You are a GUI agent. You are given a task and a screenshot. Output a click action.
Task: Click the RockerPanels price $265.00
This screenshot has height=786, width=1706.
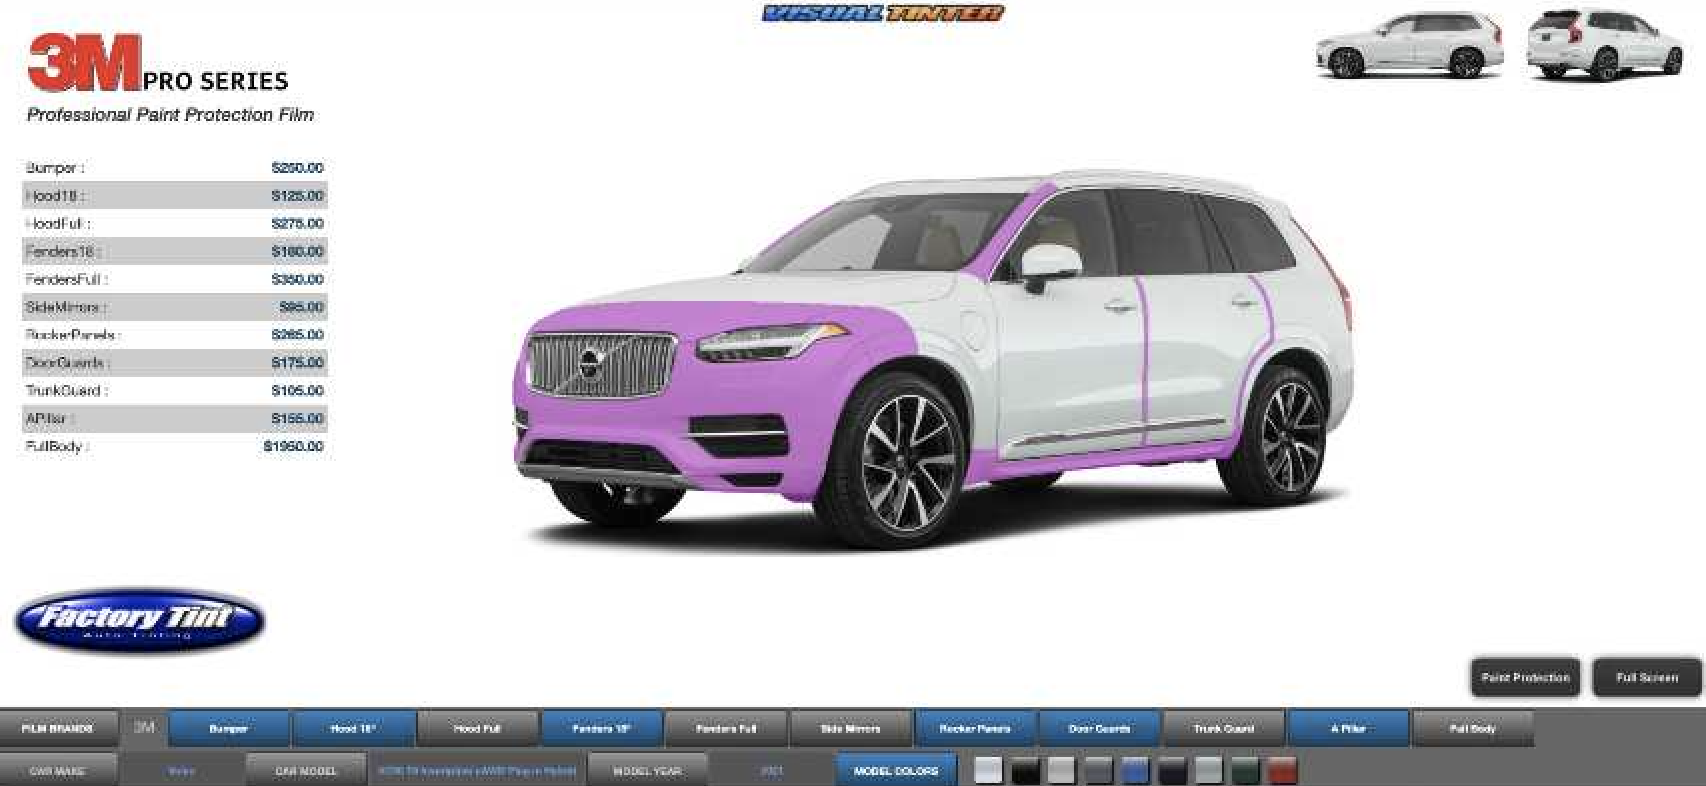click(297, 335)
